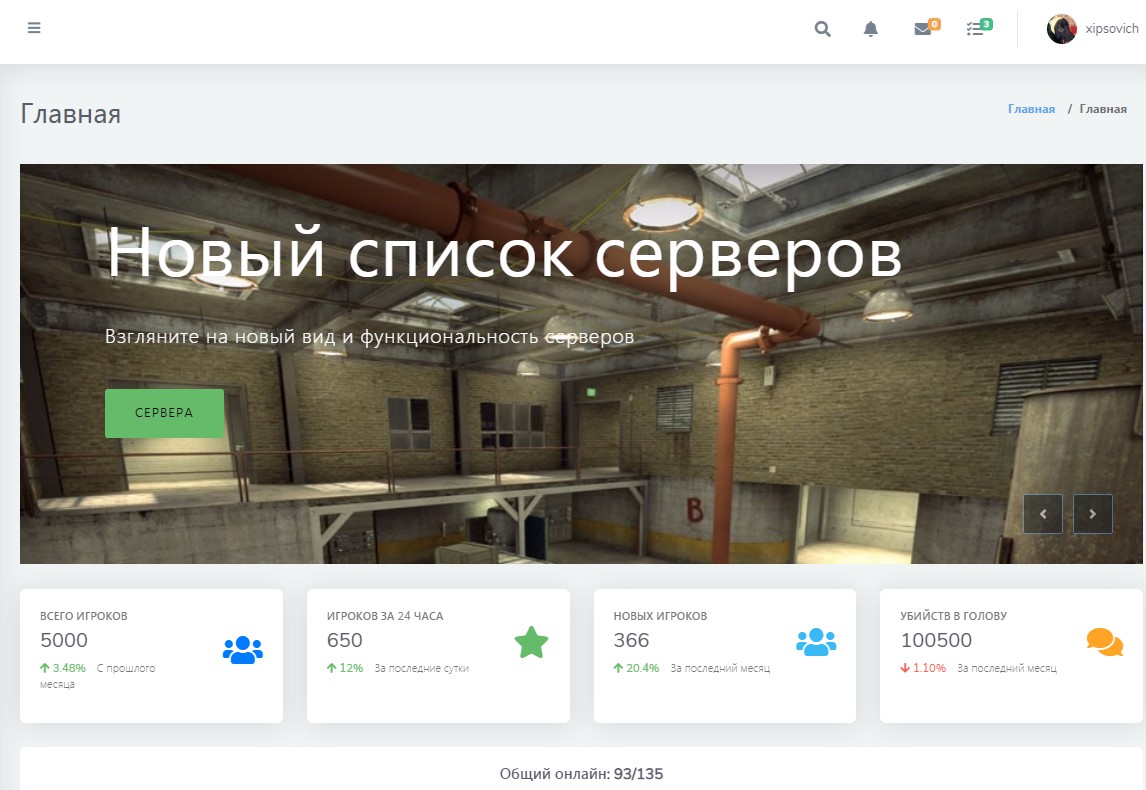Click the red 1.10% decline indicator

[923, 668]
